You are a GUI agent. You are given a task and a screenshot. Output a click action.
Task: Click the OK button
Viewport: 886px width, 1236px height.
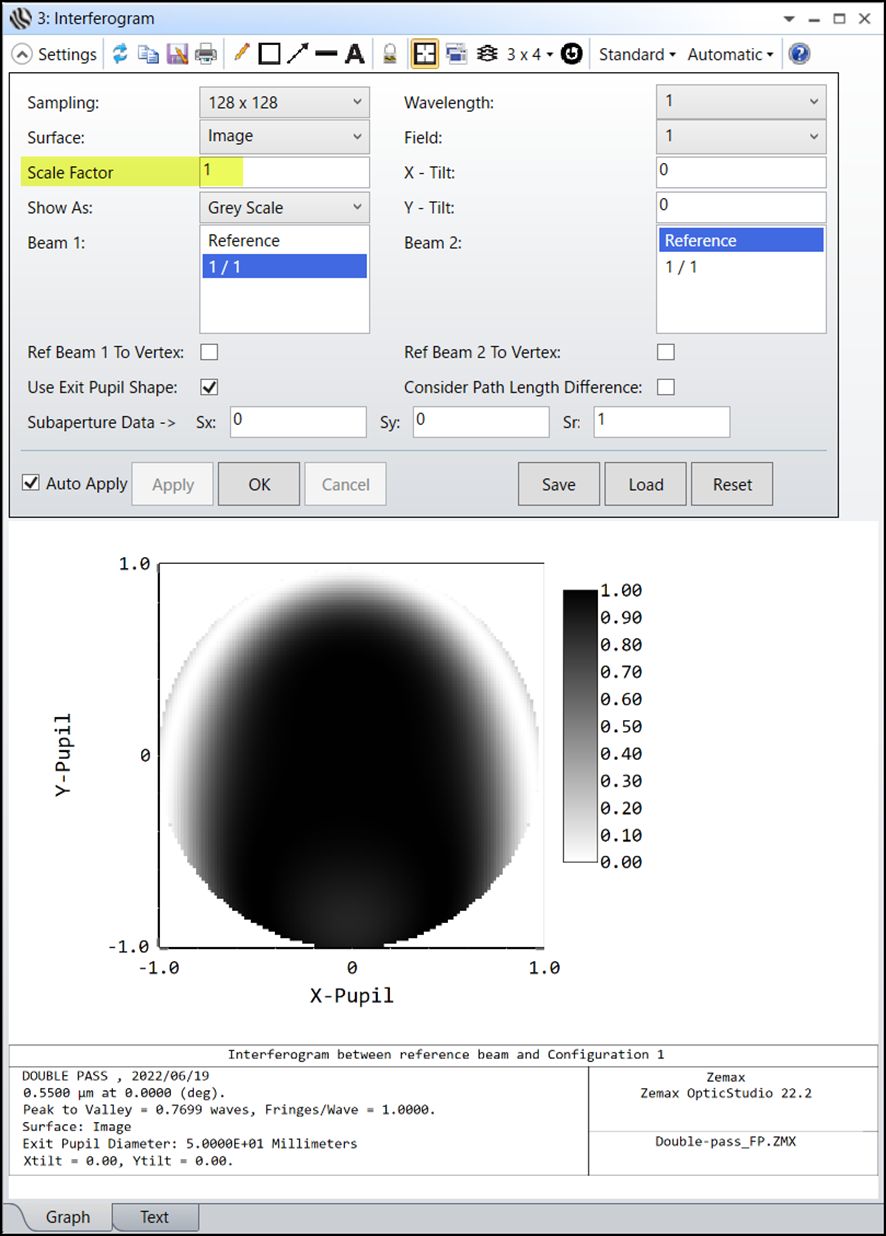click(x=259, y=484)
